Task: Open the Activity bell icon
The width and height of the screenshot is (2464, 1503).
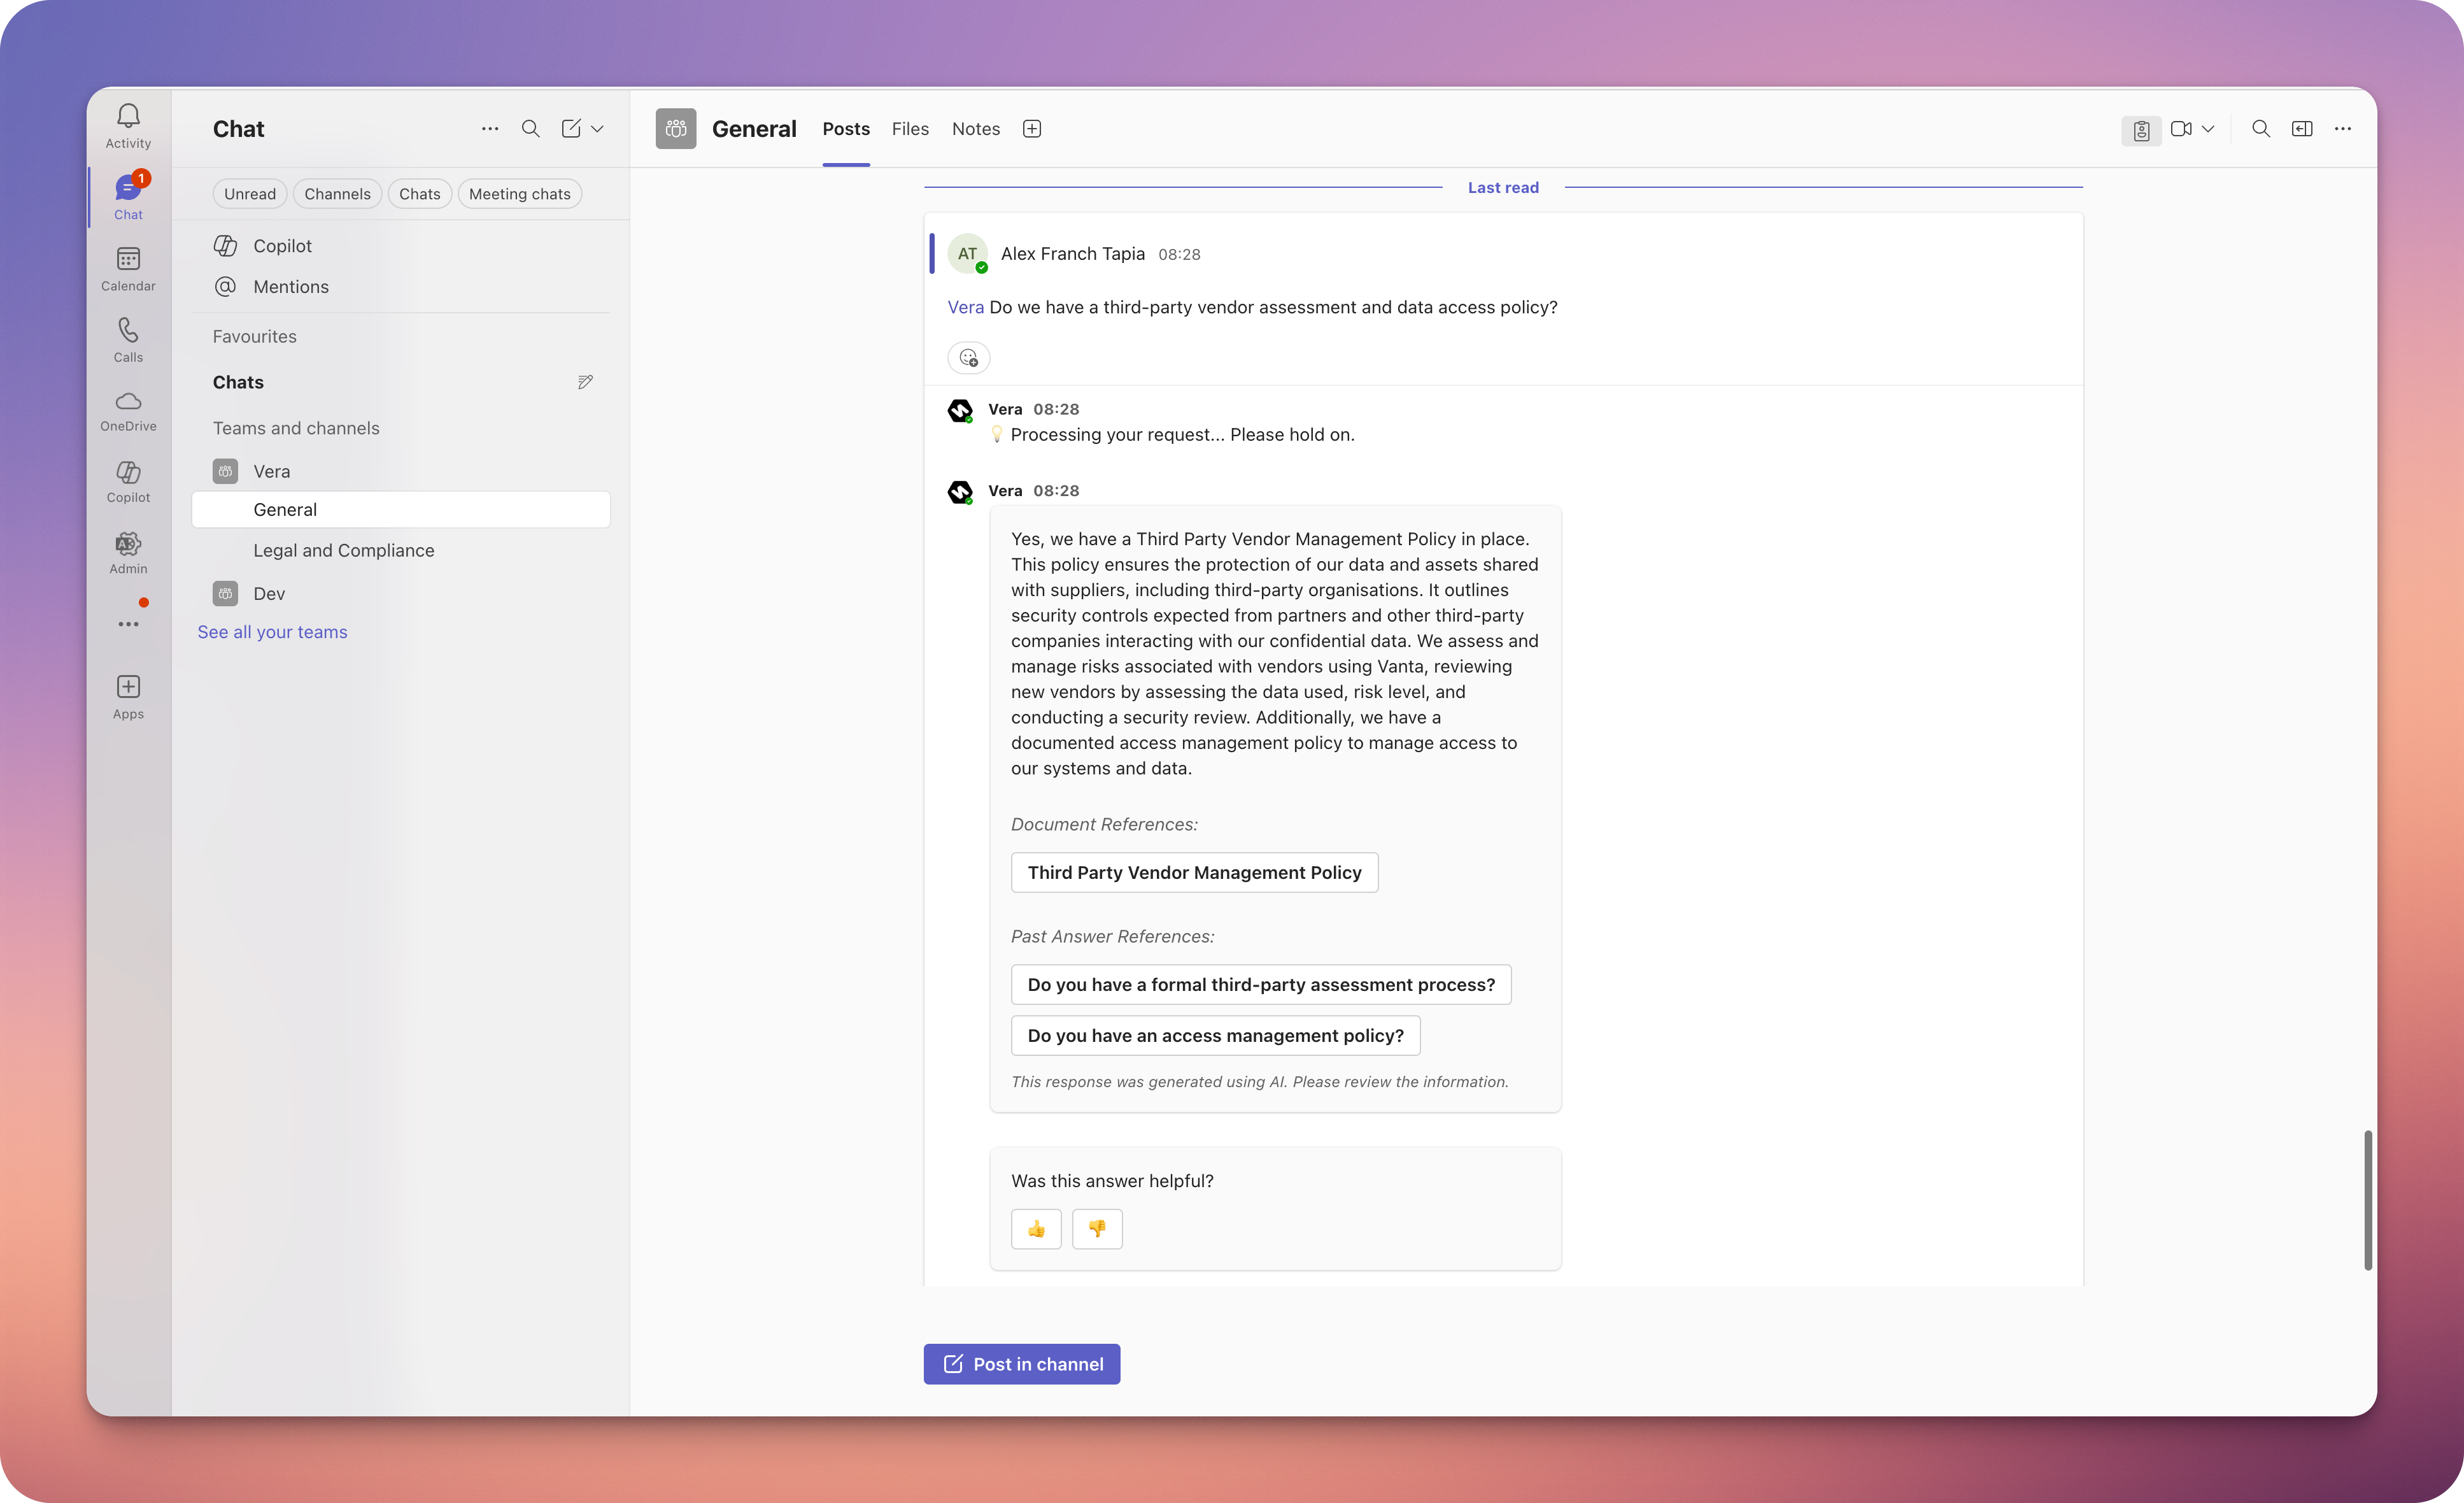Action: tap(128, 125)
